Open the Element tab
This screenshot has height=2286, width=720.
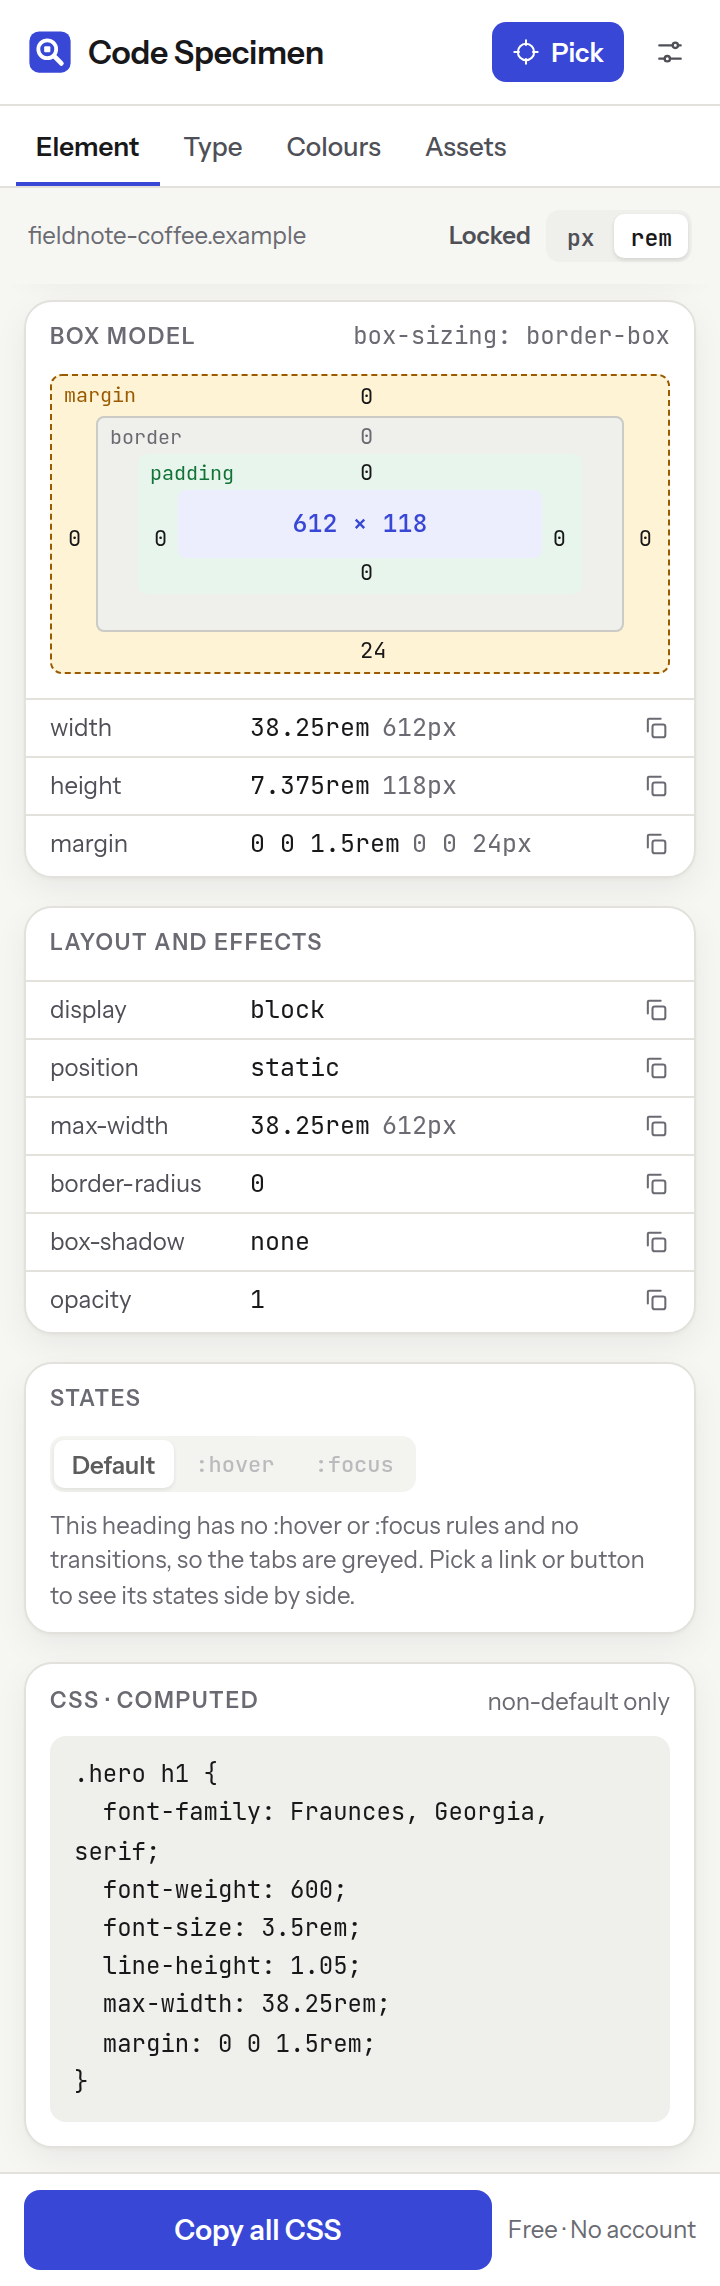88,147
